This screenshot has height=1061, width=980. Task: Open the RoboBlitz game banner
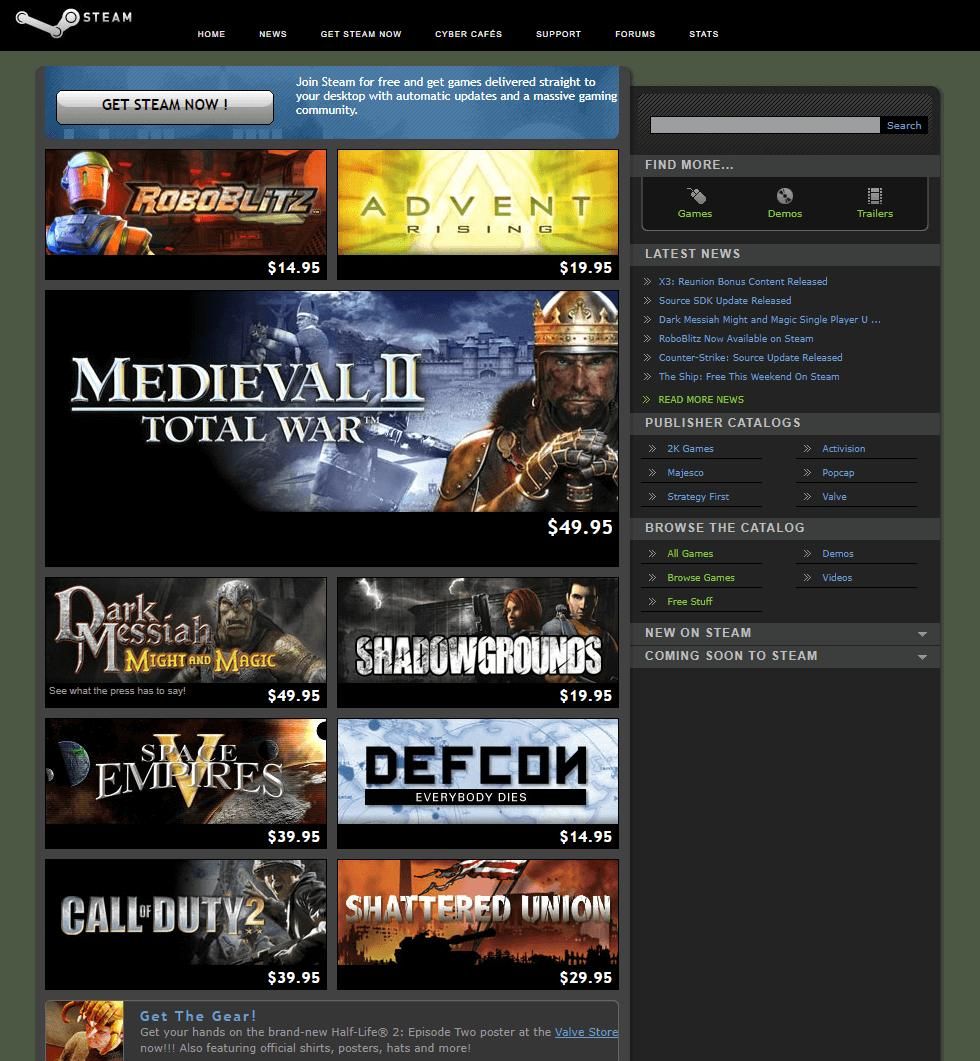[185, 215]
